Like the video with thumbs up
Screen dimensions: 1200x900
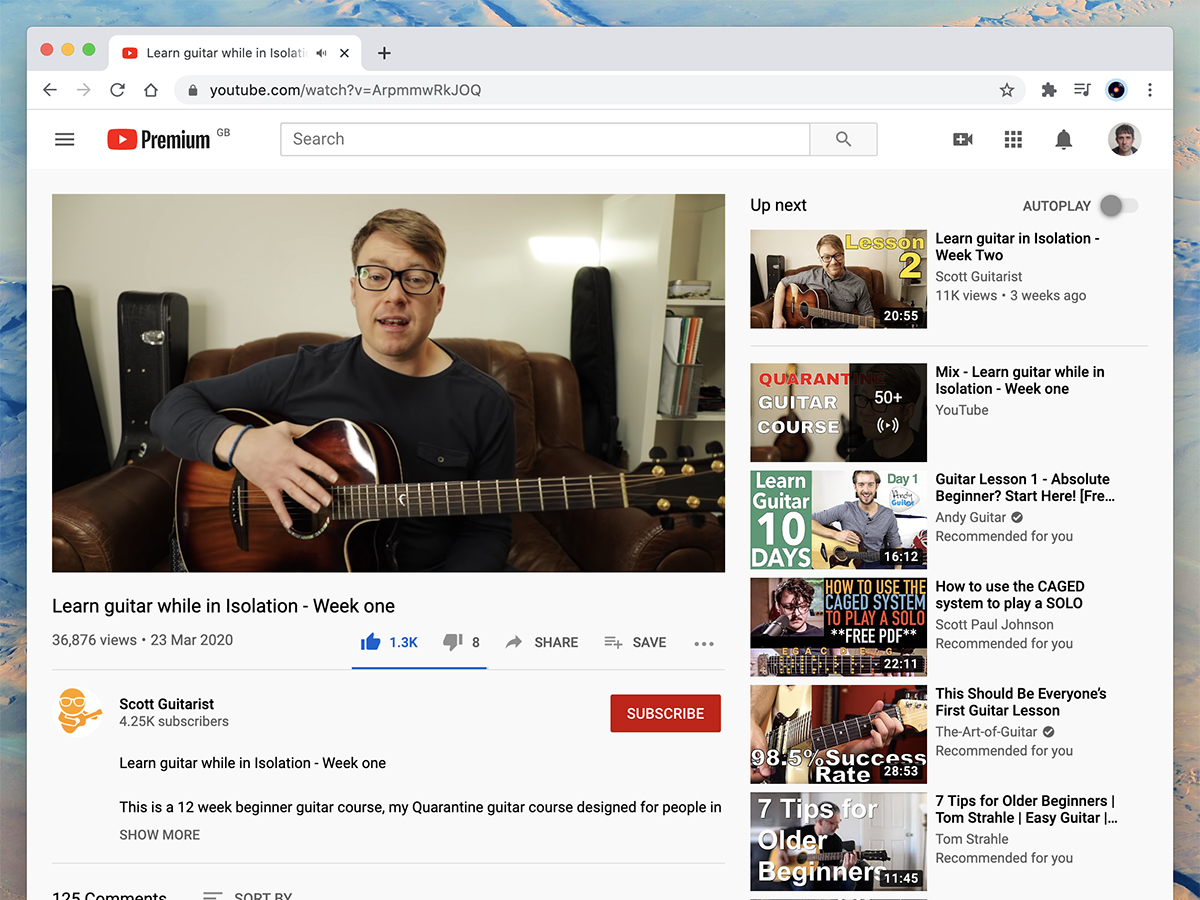point(371,642)
